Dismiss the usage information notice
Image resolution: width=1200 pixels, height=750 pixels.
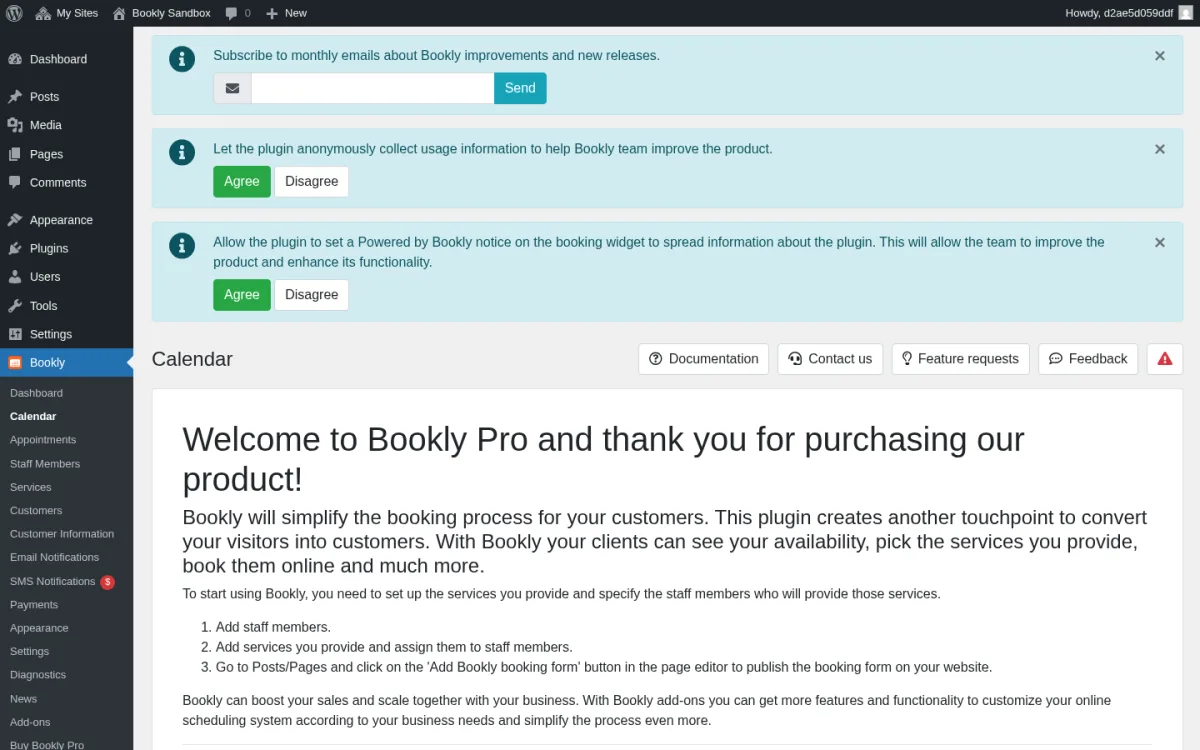pos(1160,149)
